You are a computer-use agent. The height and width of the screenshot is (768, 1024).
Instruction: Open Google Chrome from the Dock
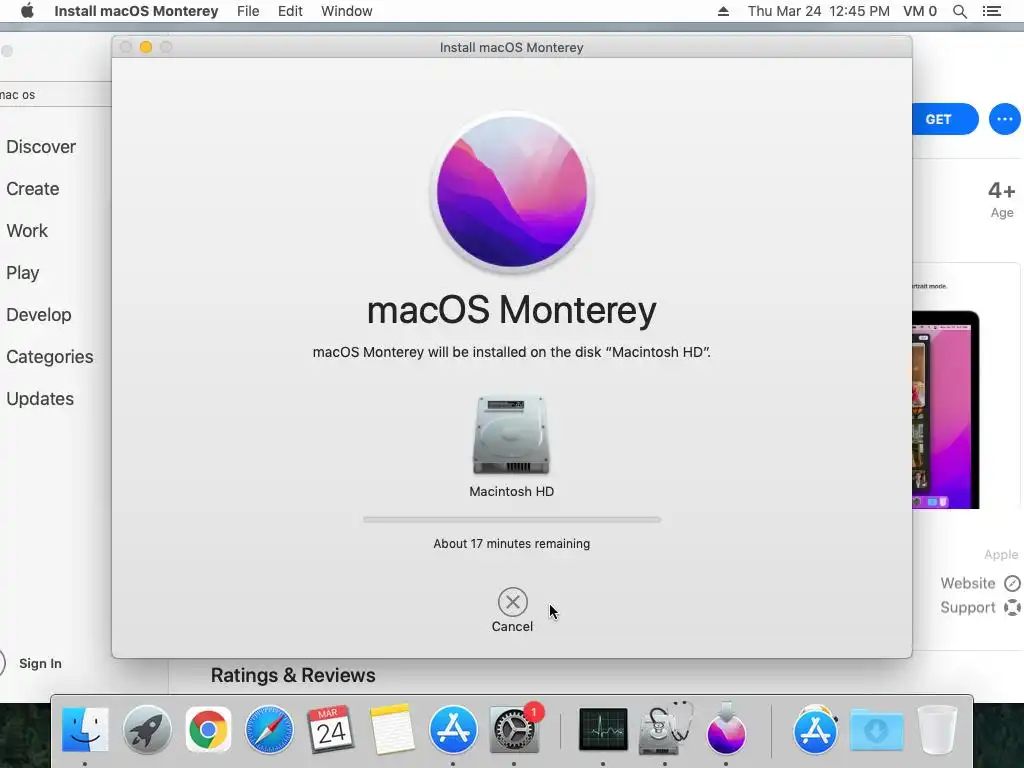tap(208, 729)
